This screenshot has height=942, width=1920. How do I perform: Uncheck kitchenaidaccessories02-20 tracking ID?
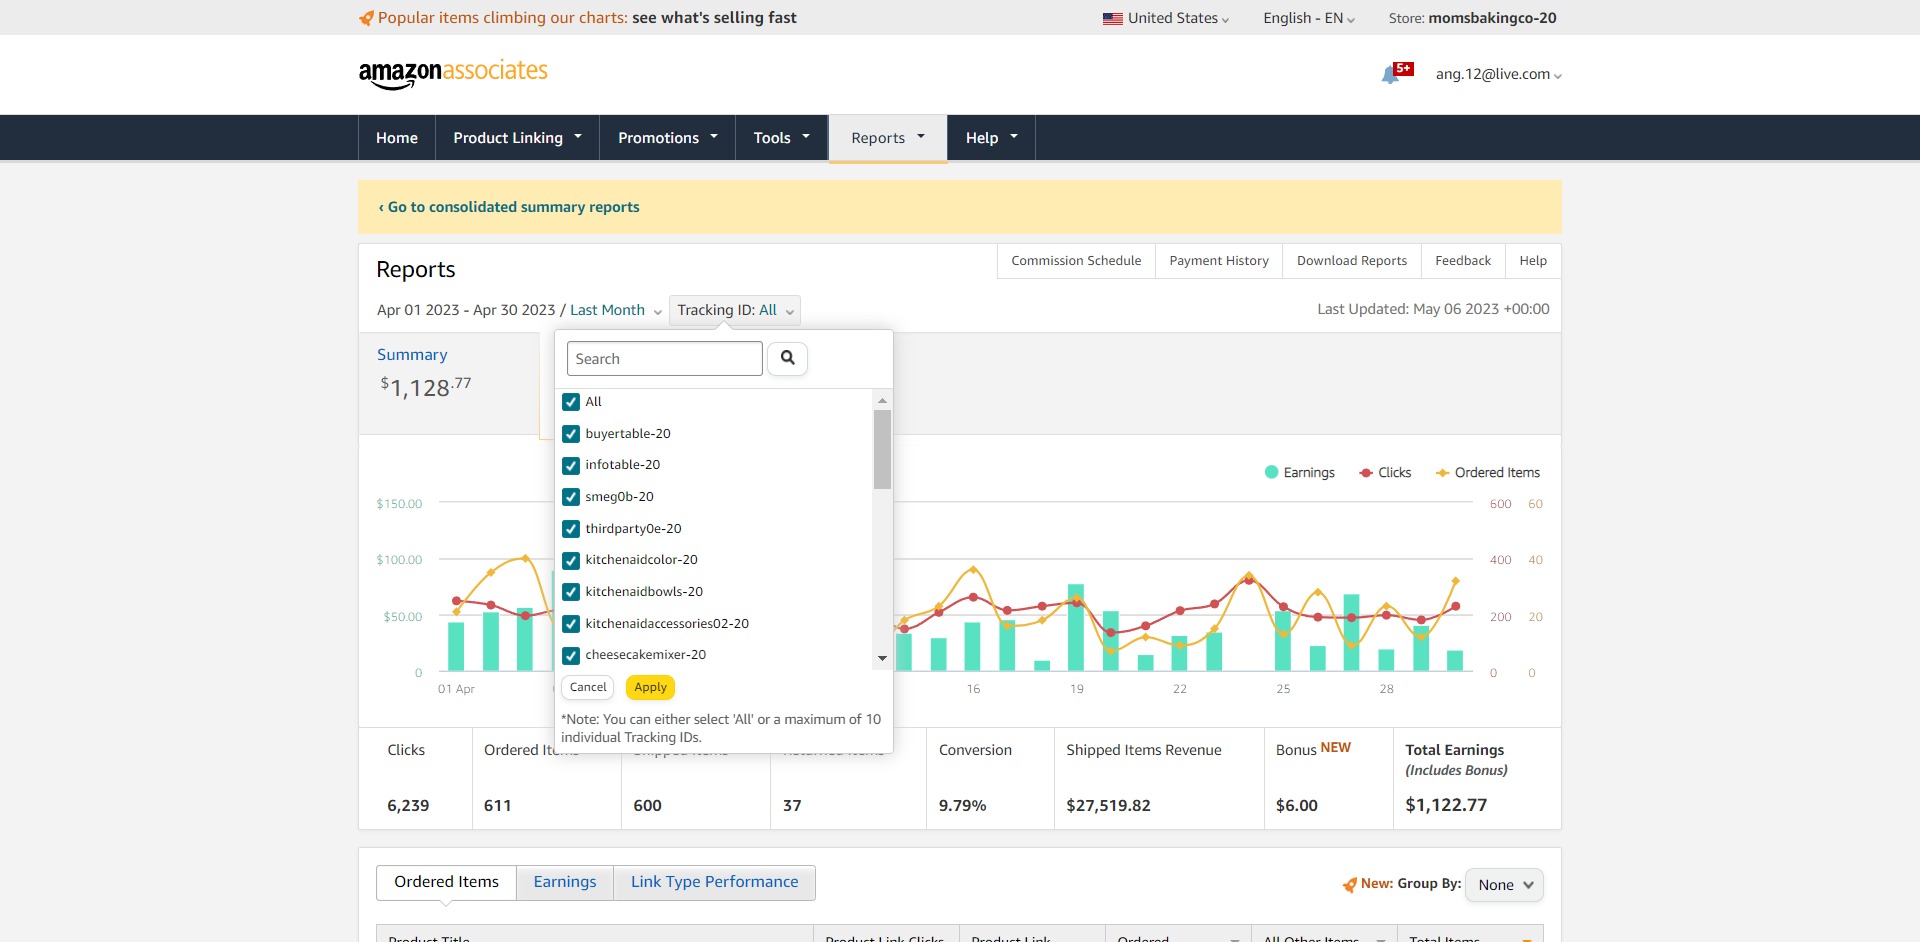click(571, 624)
